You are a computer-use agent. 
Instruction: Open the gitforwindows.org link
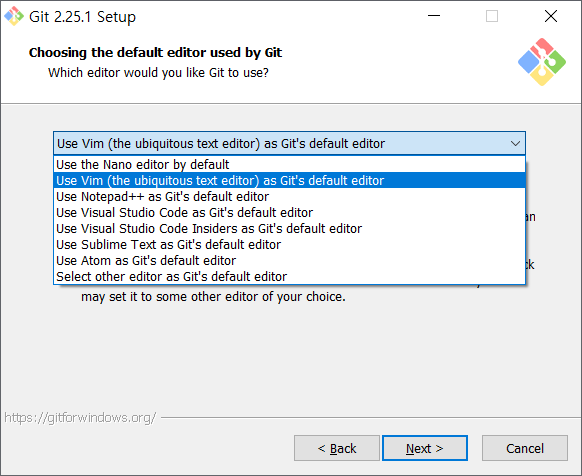pyautogui.click(x=80, y=418)
